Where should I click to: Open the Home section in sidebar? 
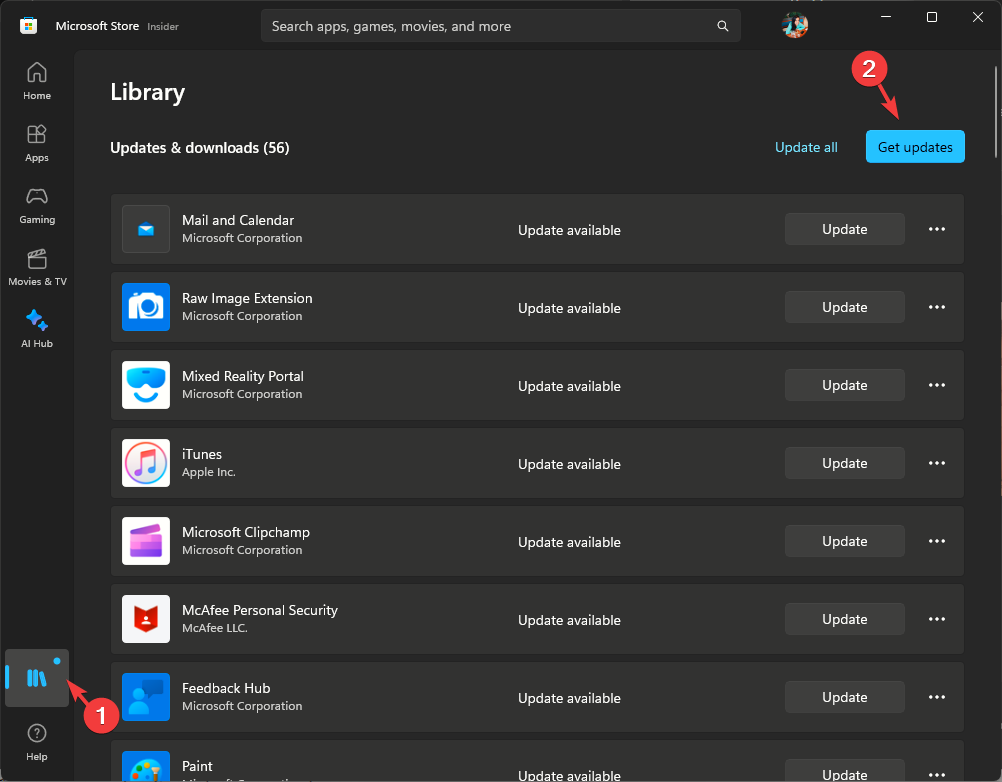tap(37, 81)
